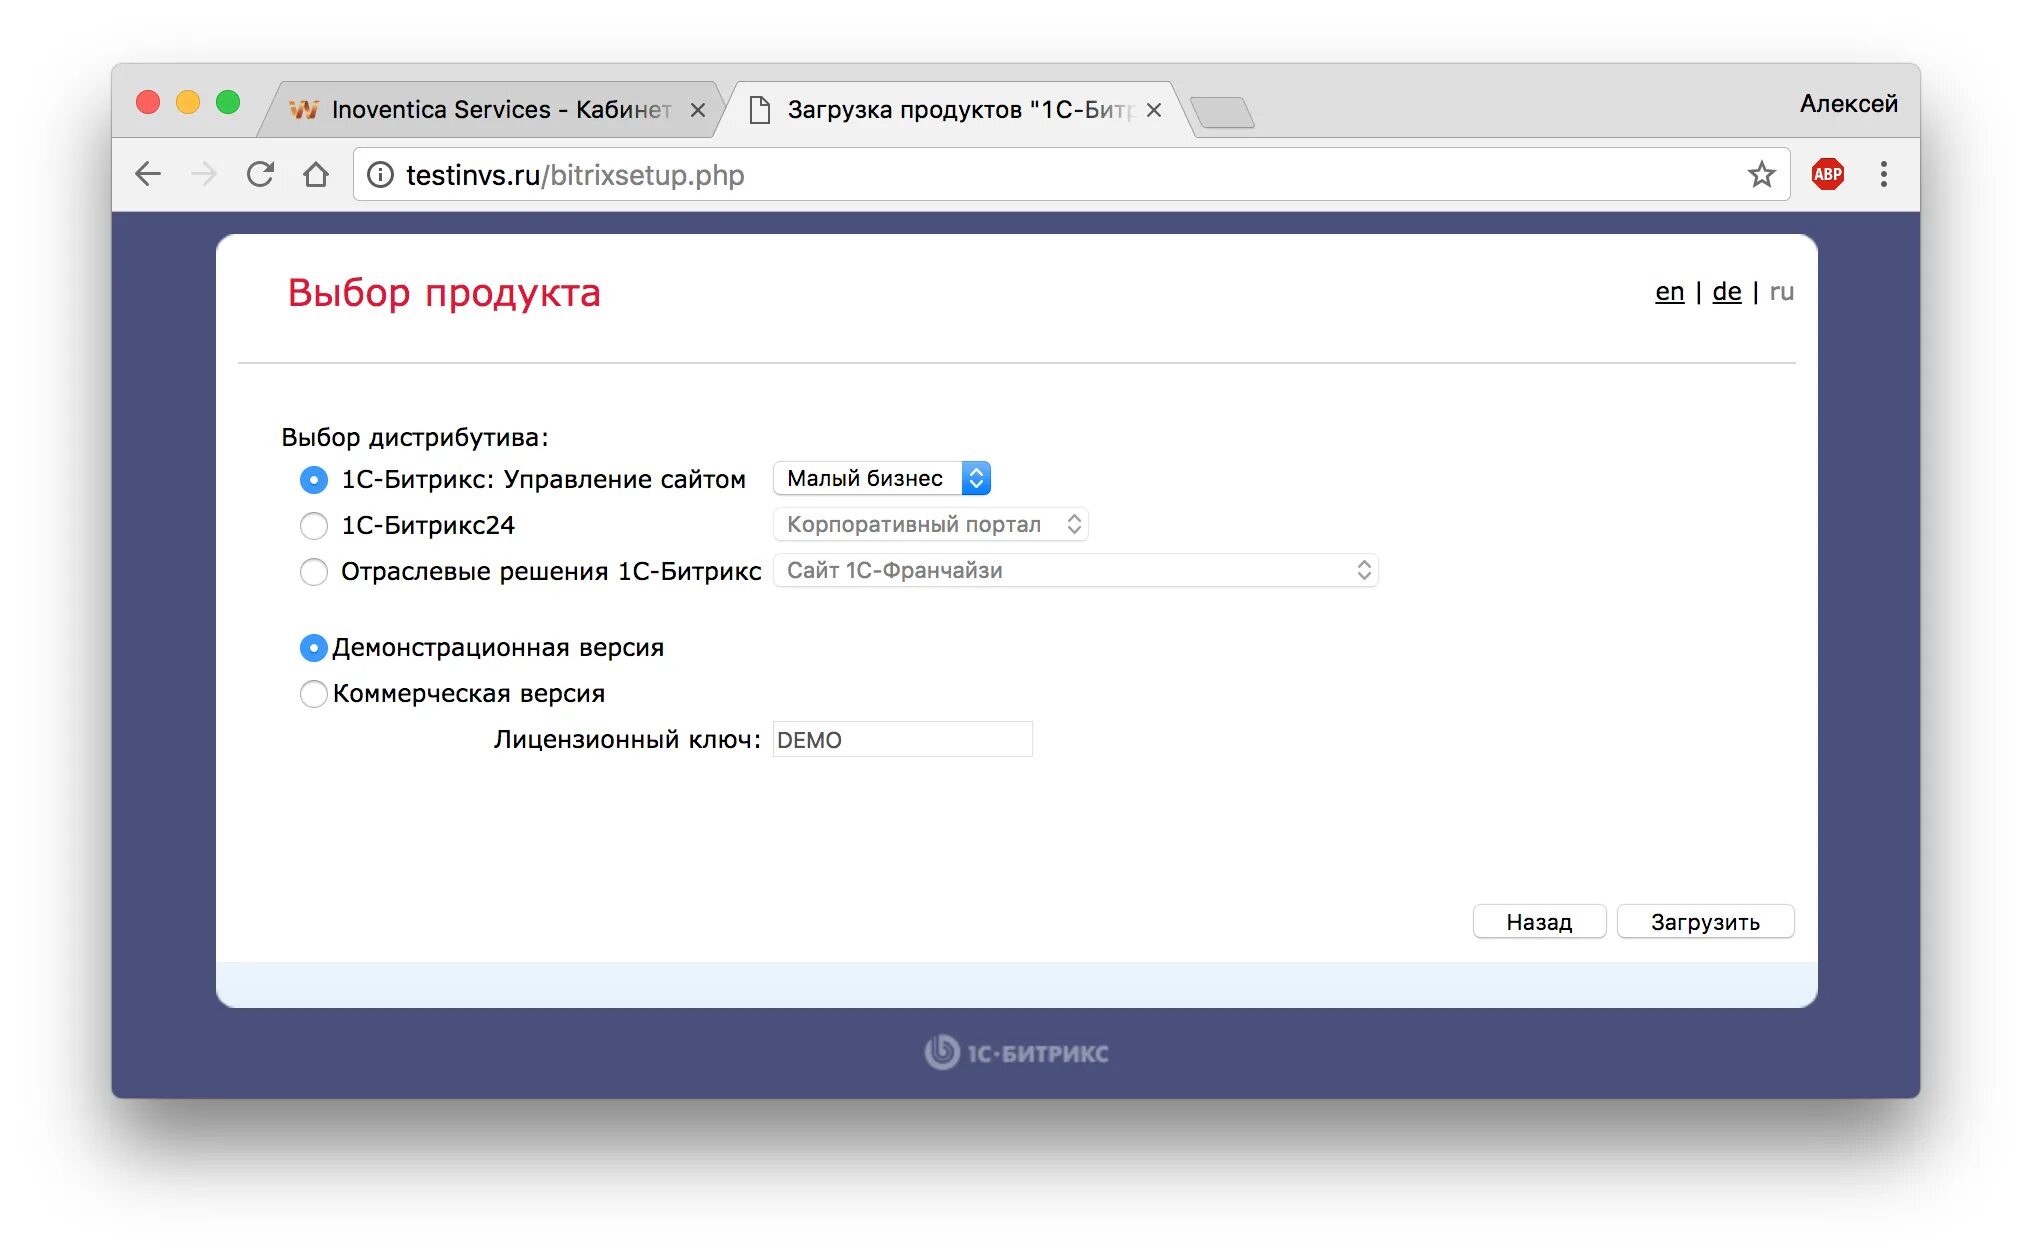Switch to Inoventica Services tab
The width and height of the screenshot is (2032, 1258).
[490, 110]
